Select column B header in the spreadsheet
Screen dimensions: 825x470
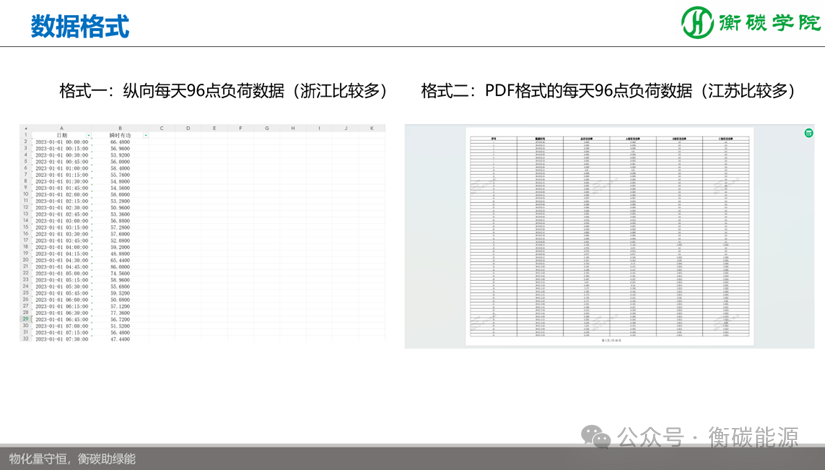tap(120, 128)
